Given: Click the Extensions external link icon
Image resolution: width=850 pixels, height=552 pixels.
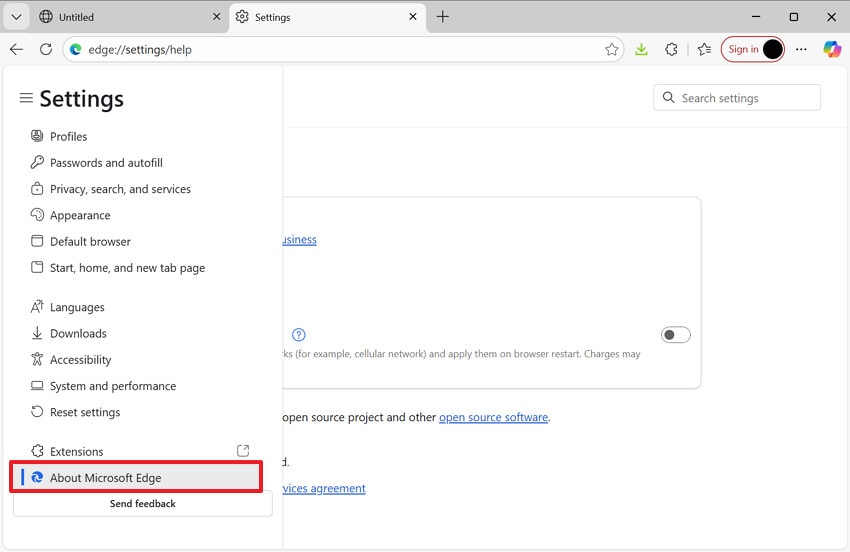Looking at the screenshot, I should [x=243, y=451].
